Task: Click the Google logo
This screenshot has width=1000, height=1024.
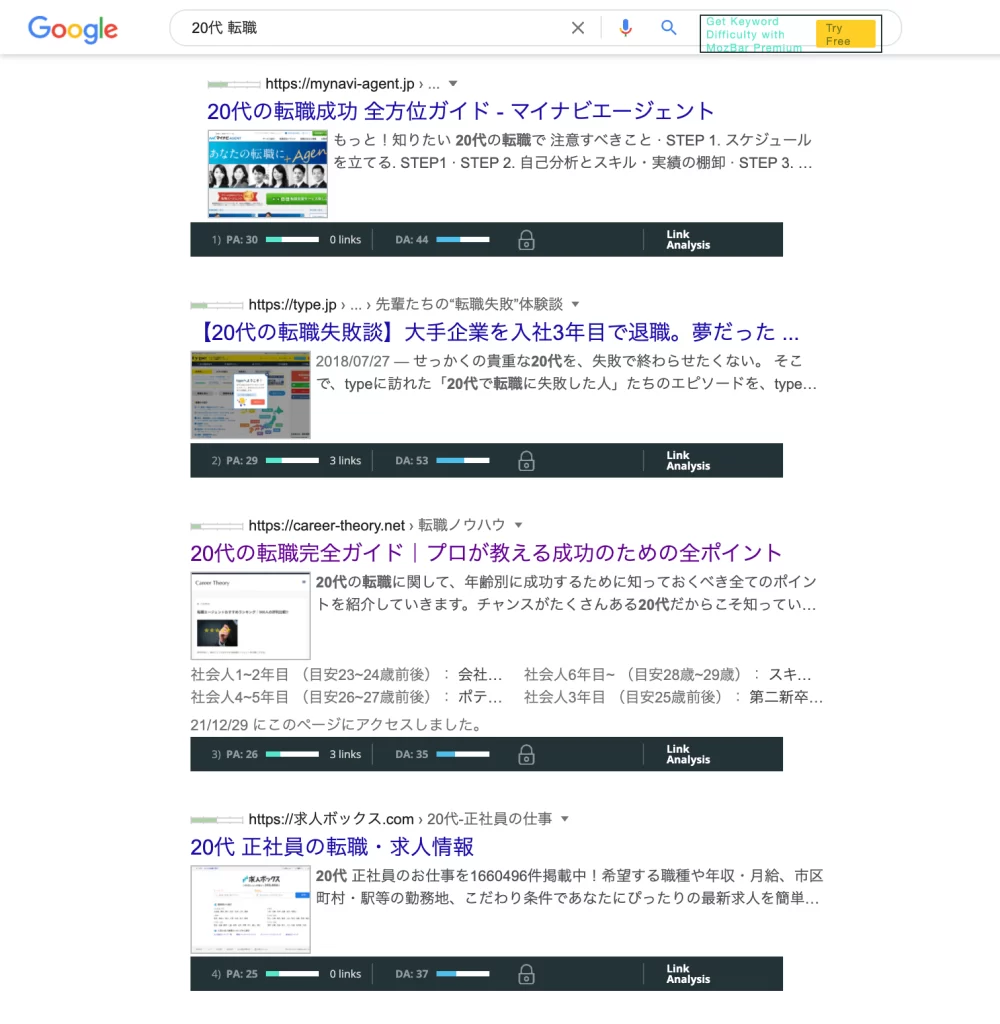Action: click(x=73, y=29)
